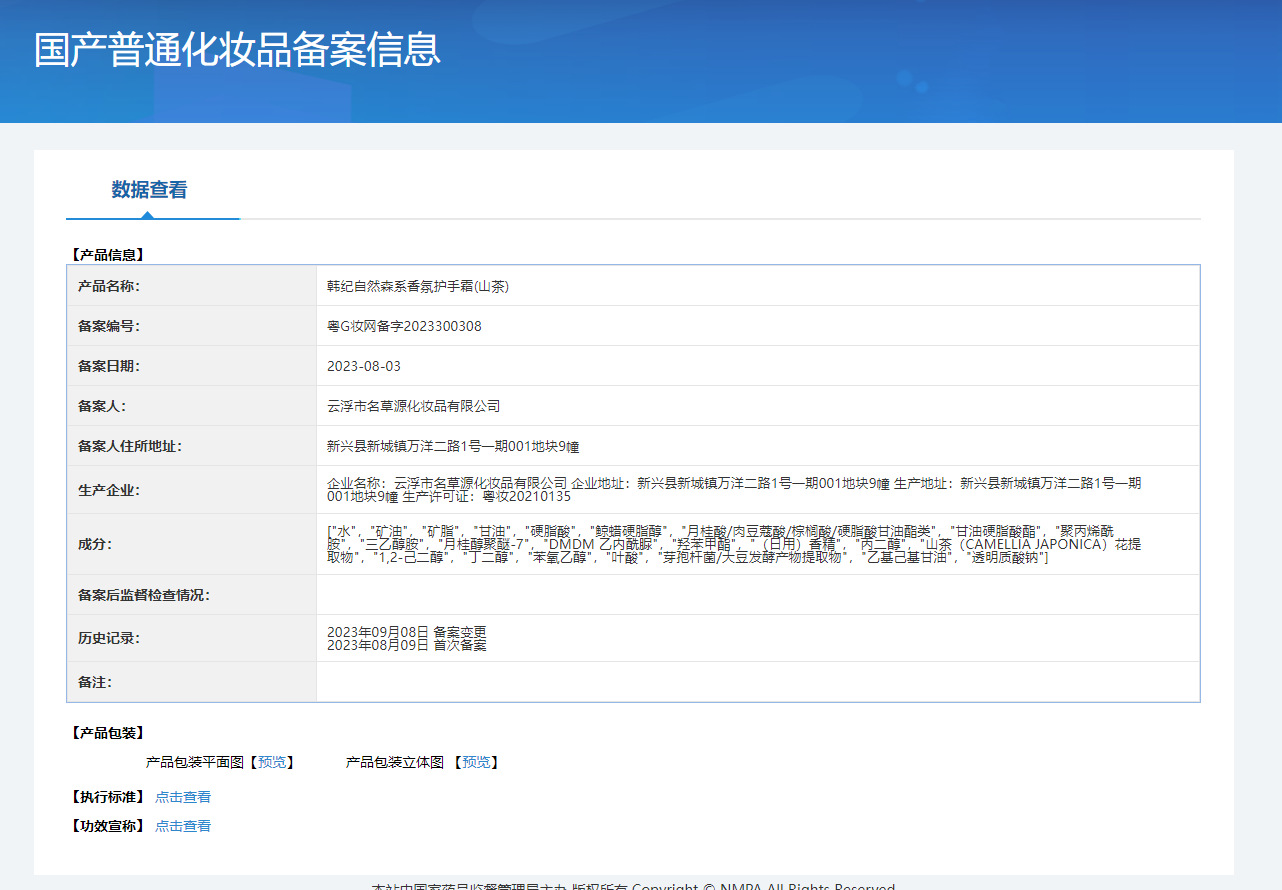Select the filer 云浮市名草源化妆品有限公司 in 备案人 row

(413, 406)
